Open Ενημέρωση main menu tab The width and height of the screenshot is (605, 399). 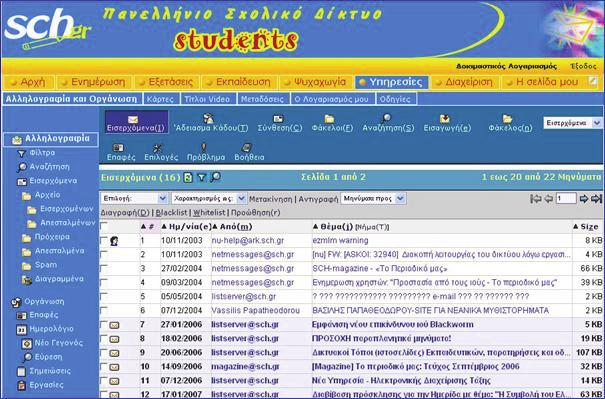point(93,82)
